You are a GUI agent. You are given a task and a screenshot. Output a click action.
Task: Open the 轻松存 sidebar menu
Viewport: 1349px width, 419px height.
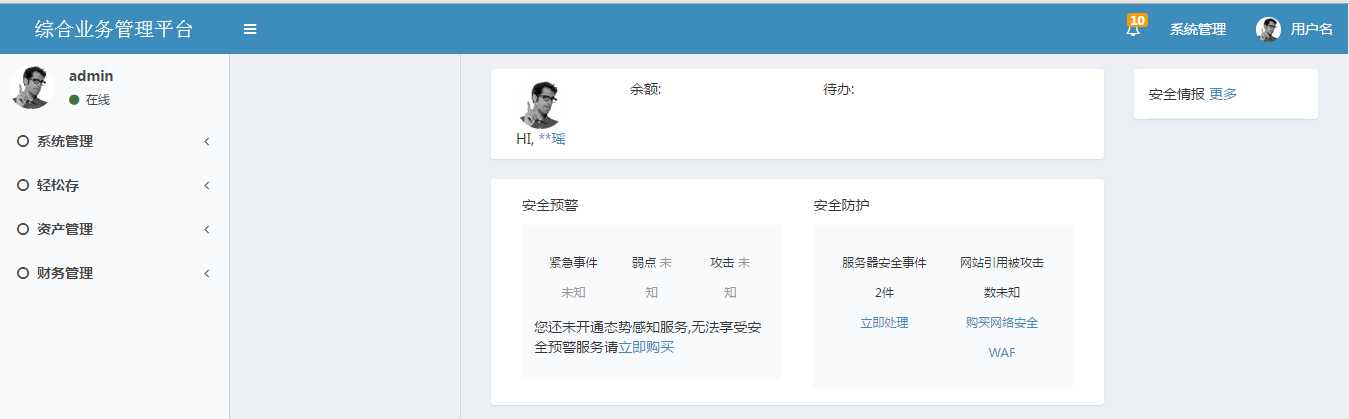(x=114, y=185)
